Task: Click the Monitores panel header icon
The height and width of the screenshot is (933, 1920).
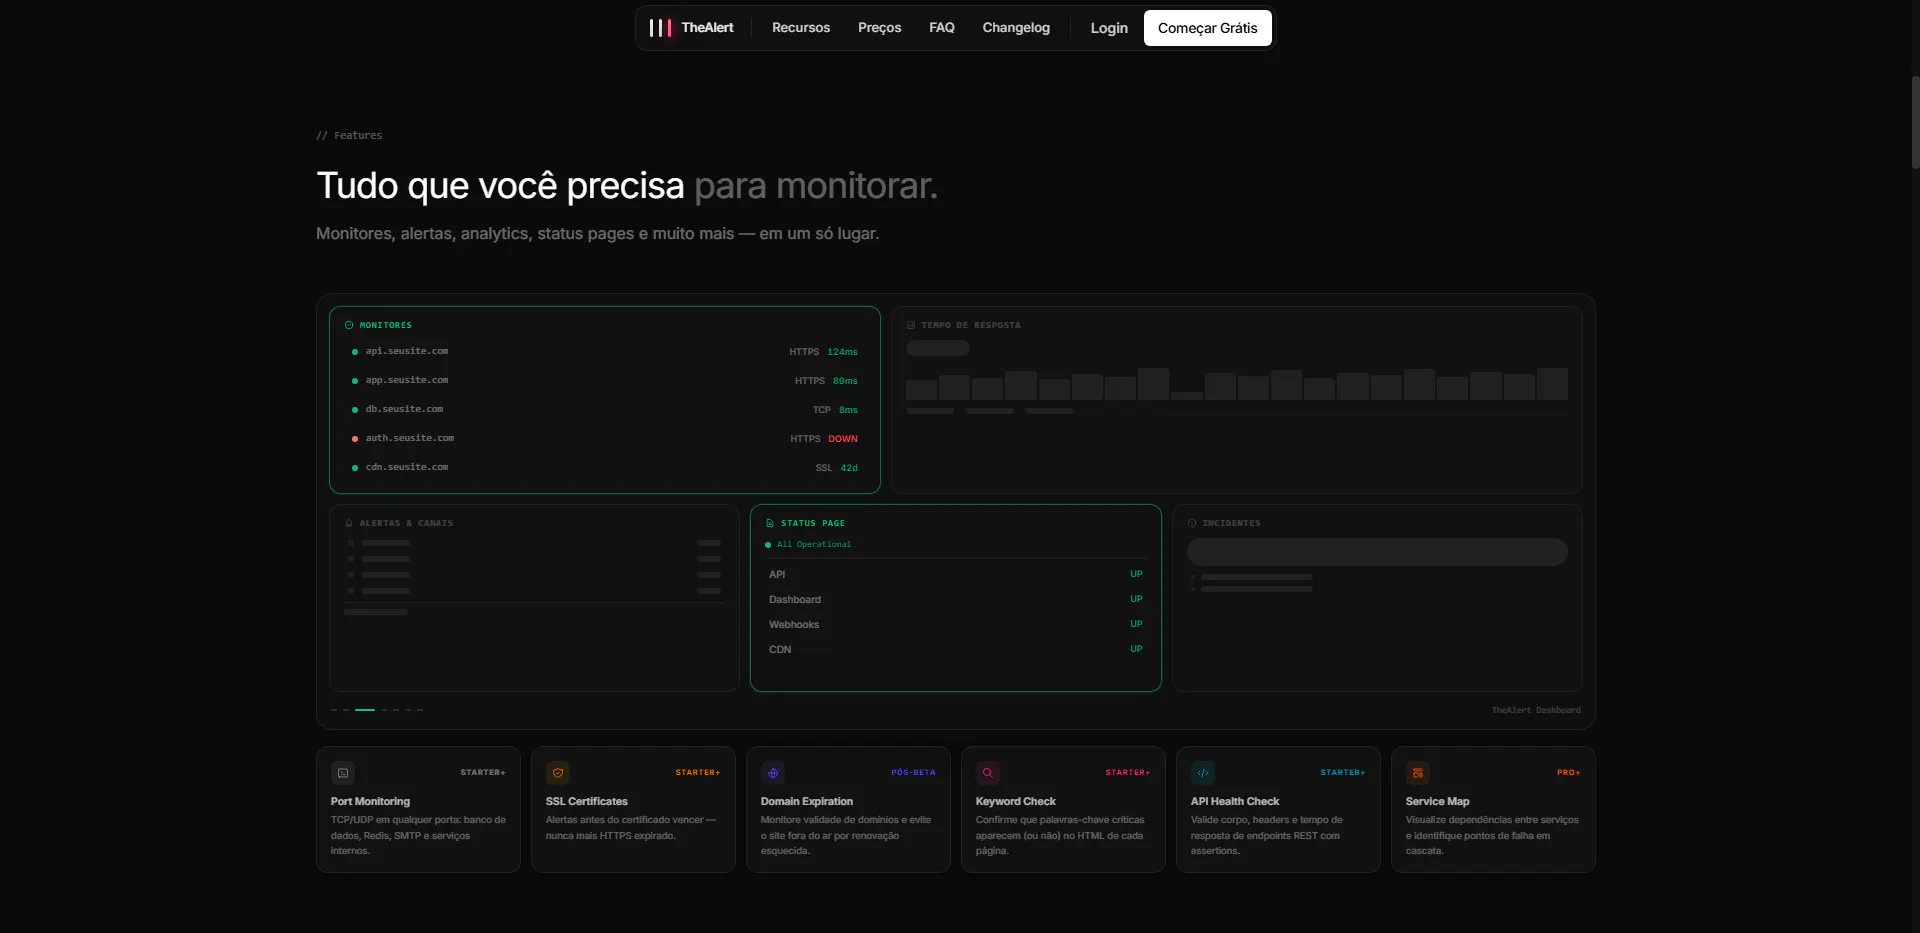Action: 349,325
